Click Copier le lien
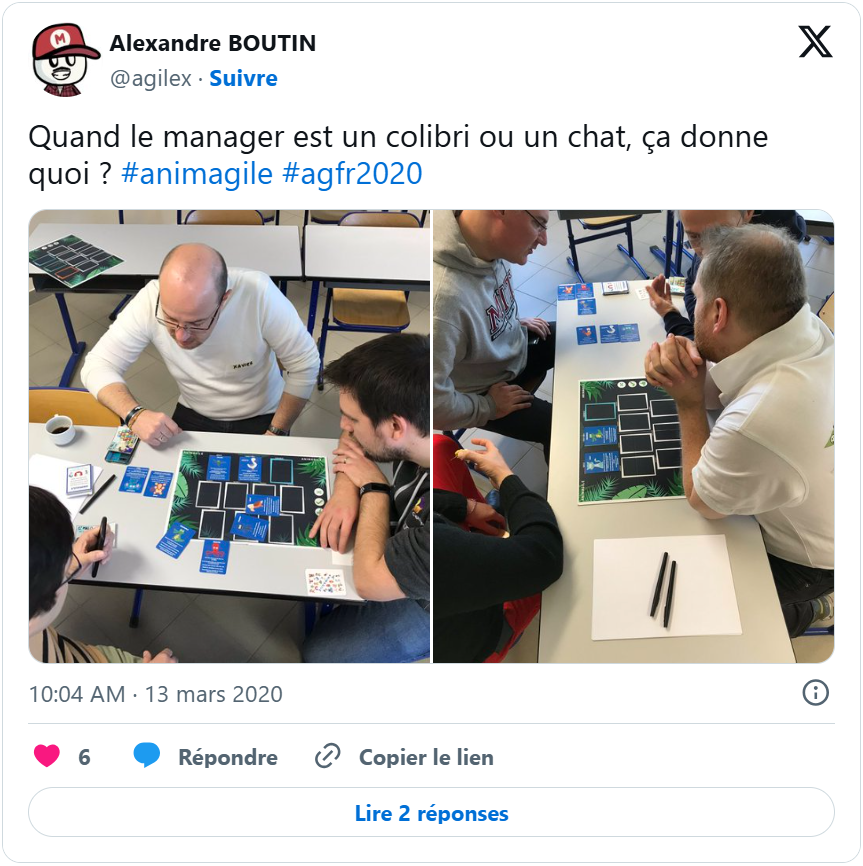The image size is (863, 866). point(426,757)
